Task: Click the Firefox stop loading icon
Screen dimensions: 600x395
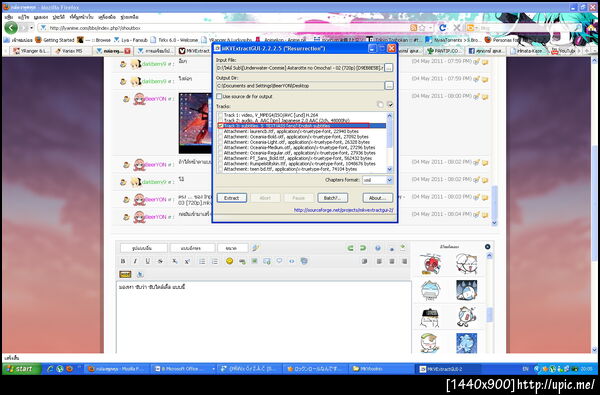Action: click(x=457, y=28)
